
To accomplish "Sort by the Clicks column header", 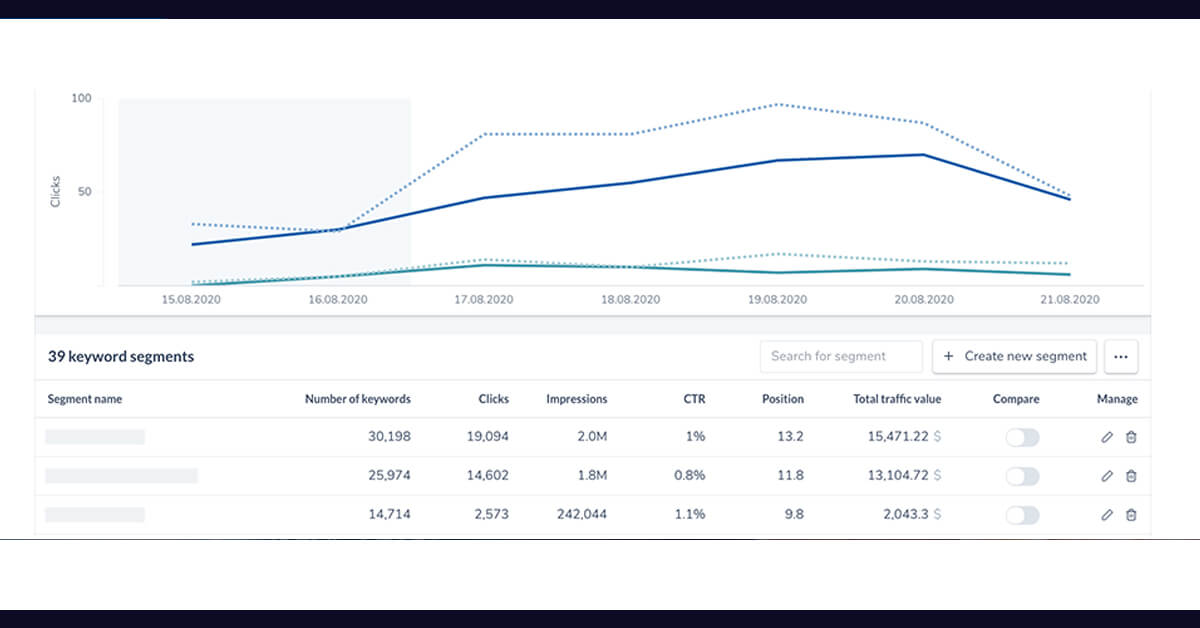I will tap(494, 399).
